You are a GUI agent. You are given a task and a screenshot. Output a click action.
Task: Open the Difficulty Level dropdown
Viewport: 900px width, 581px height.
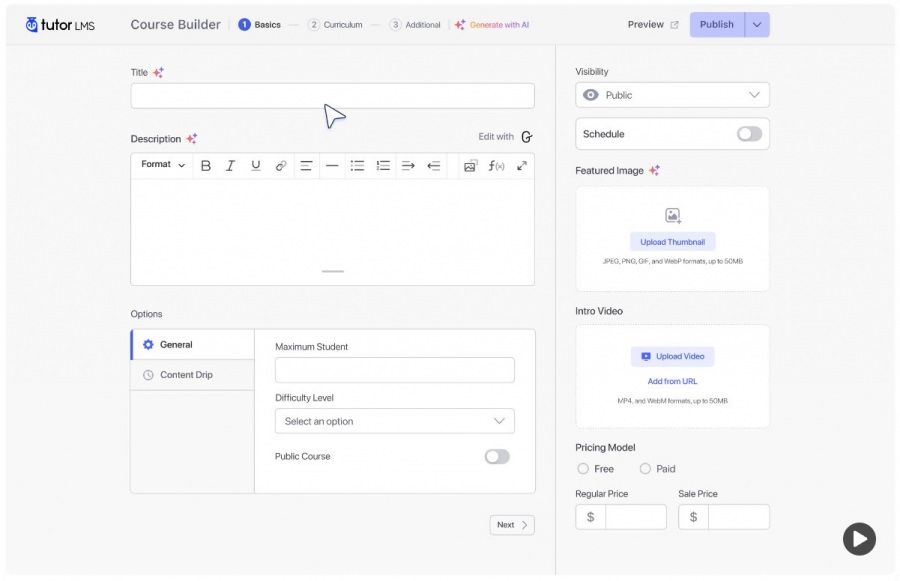tap(394, 421)
